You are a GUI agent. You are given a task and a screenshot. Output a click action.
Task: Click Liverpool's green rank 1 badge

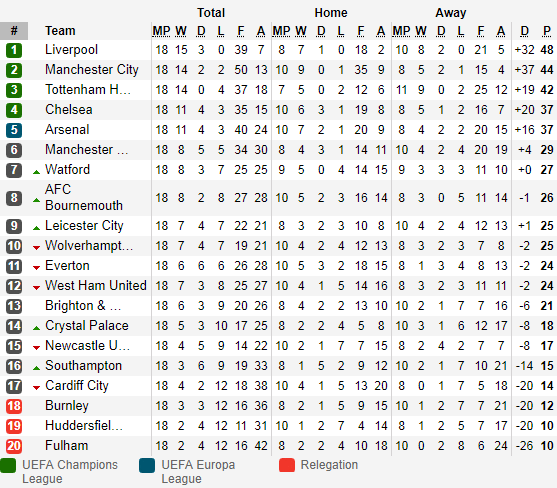point(14,50)
